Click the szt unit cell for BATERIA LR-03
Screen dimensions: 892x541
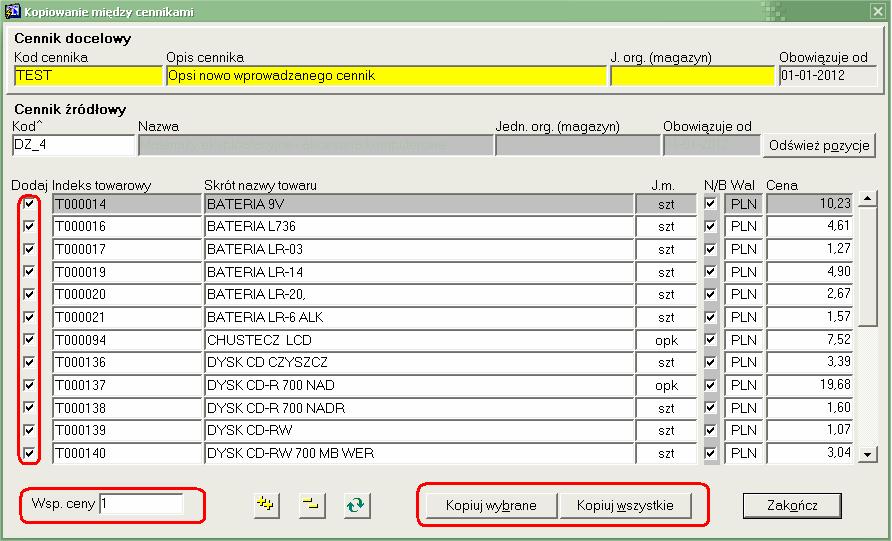pyautogui.click(x=666, y=249)
